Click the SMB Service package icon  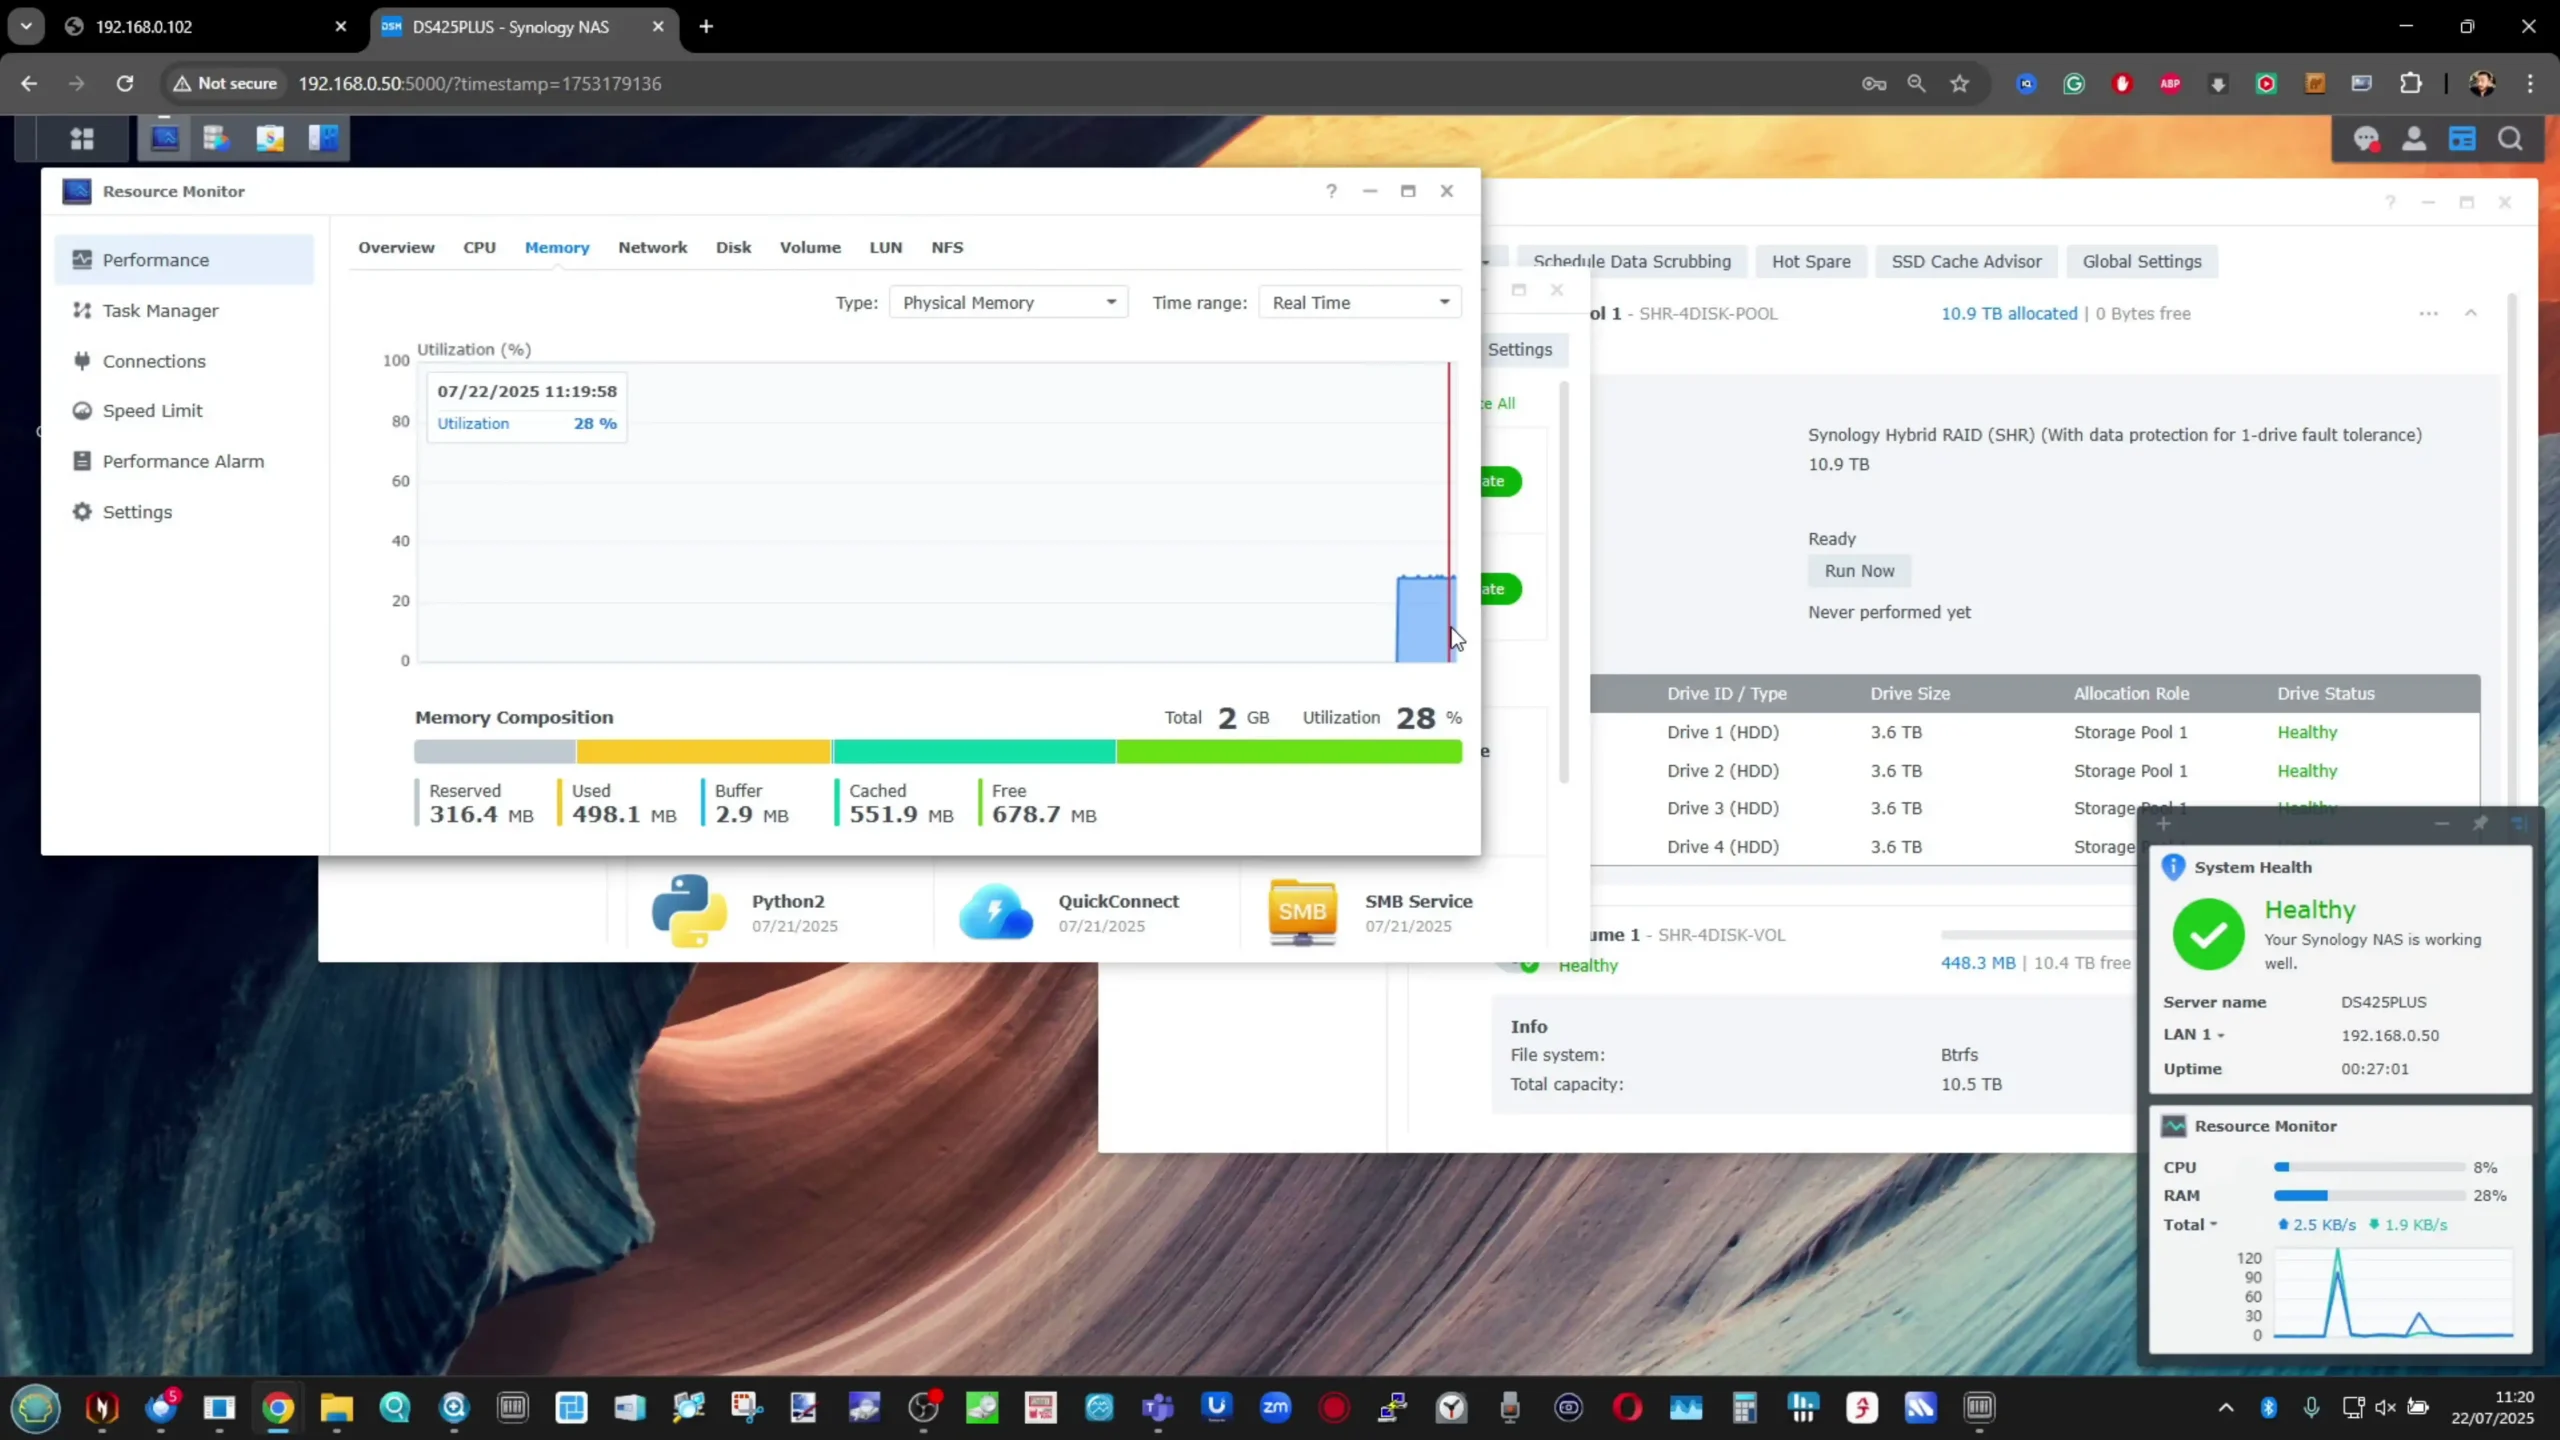coord(1302,911)
